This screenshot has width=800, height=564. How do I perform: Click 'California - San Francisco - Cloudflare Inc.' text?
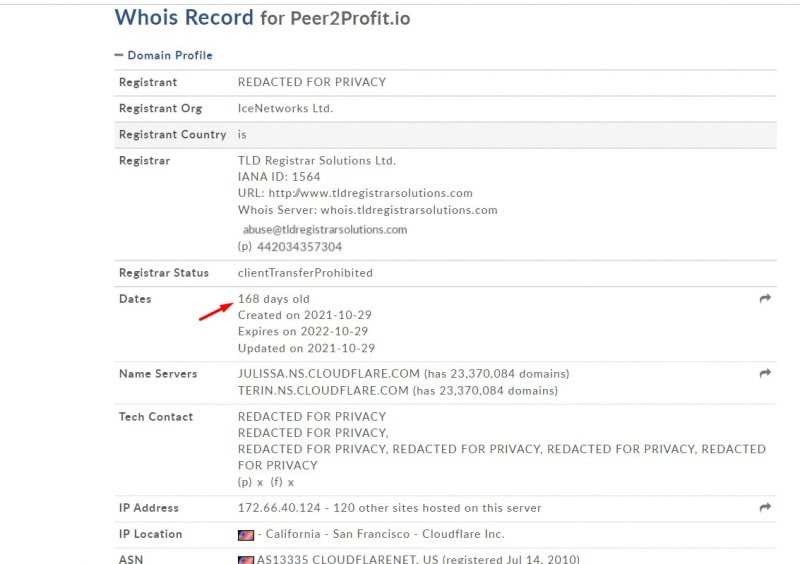[385, 534]
